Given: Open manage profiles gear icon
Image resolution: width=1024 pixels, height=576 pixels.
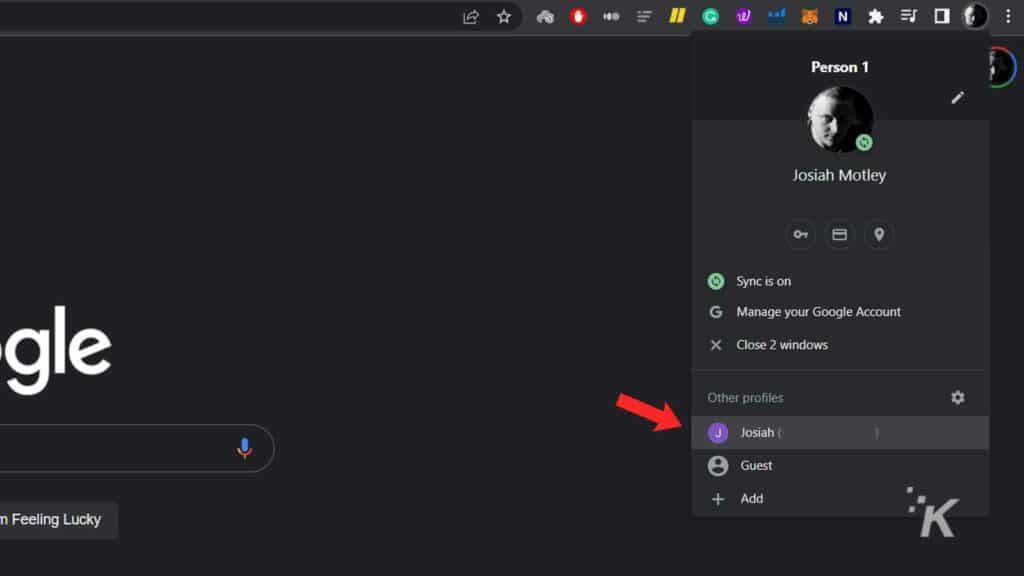Looking at the screenshot, I should (957, 397).
